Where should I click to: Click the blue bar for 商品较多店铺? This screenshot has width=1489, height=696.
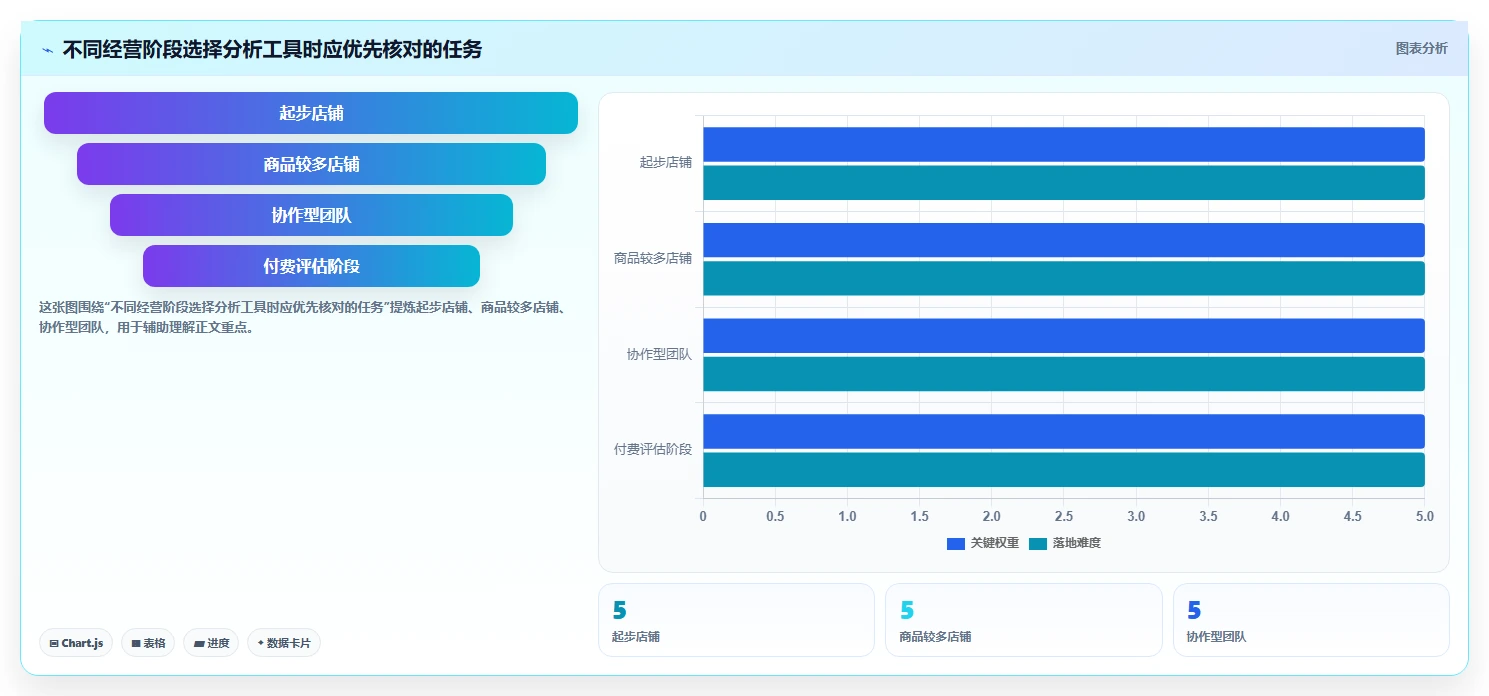1064,240
